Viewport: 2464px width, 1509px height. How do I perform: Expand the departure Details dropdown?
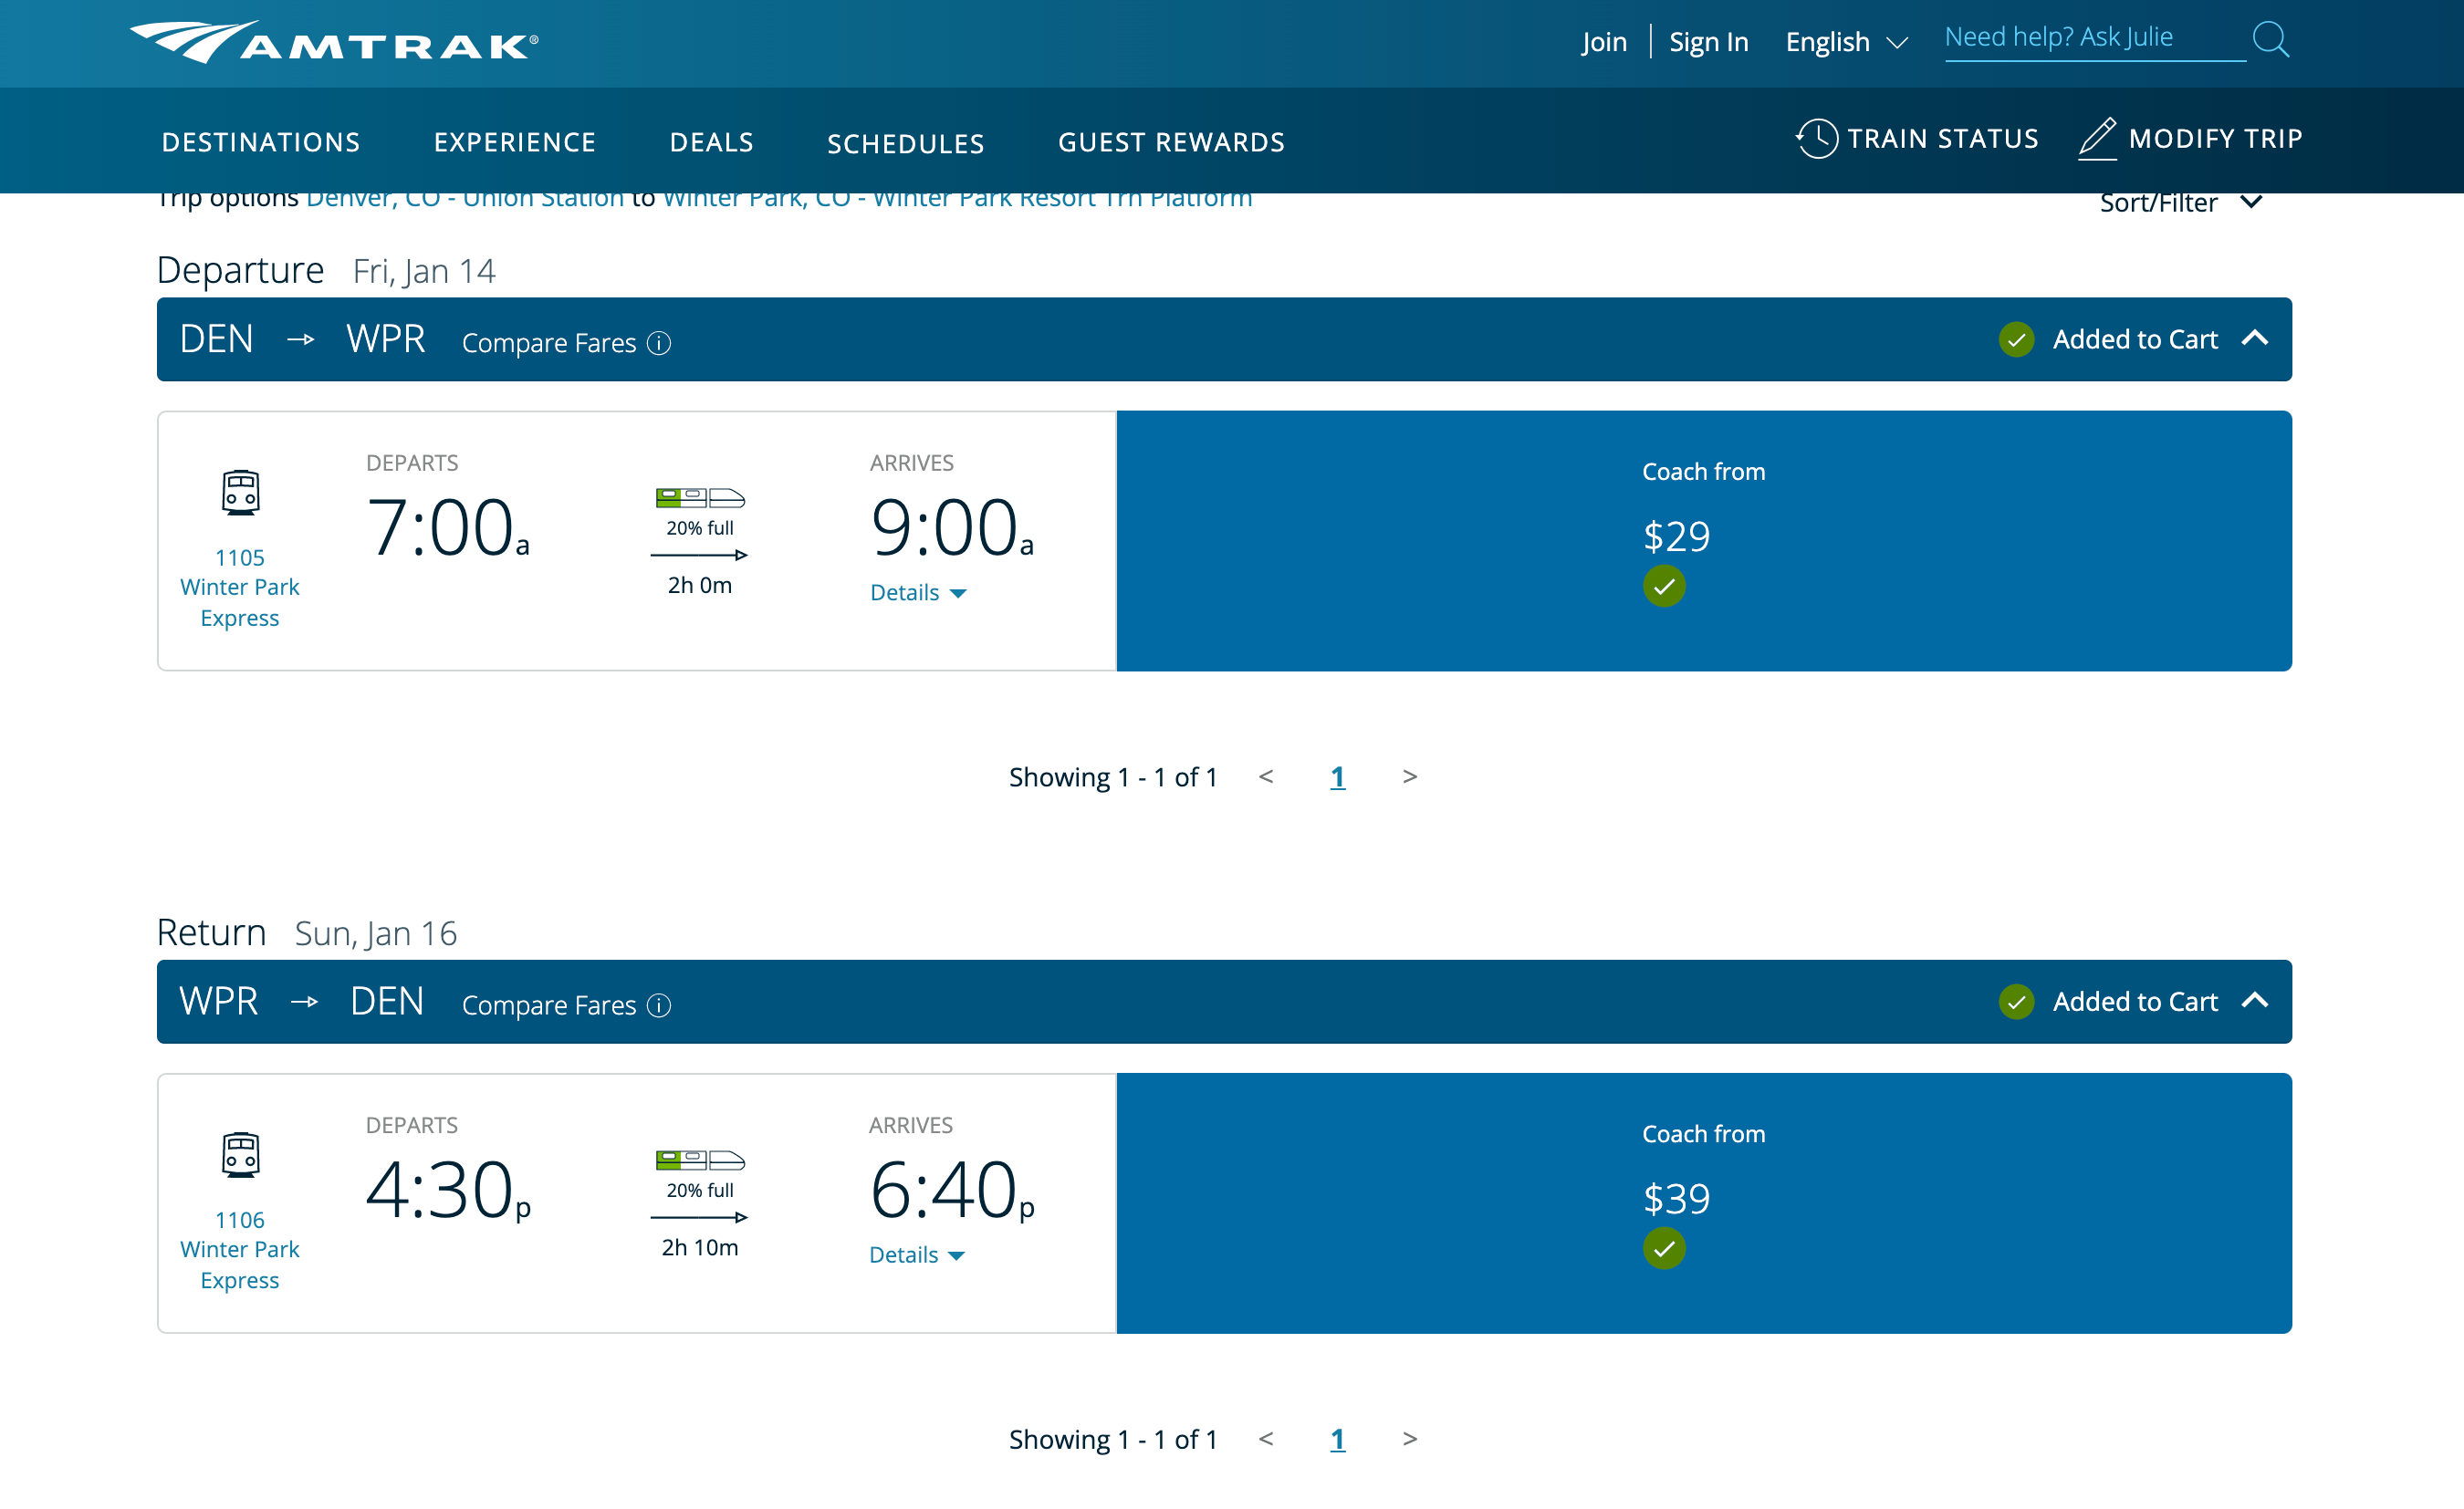tap(917, 592)
